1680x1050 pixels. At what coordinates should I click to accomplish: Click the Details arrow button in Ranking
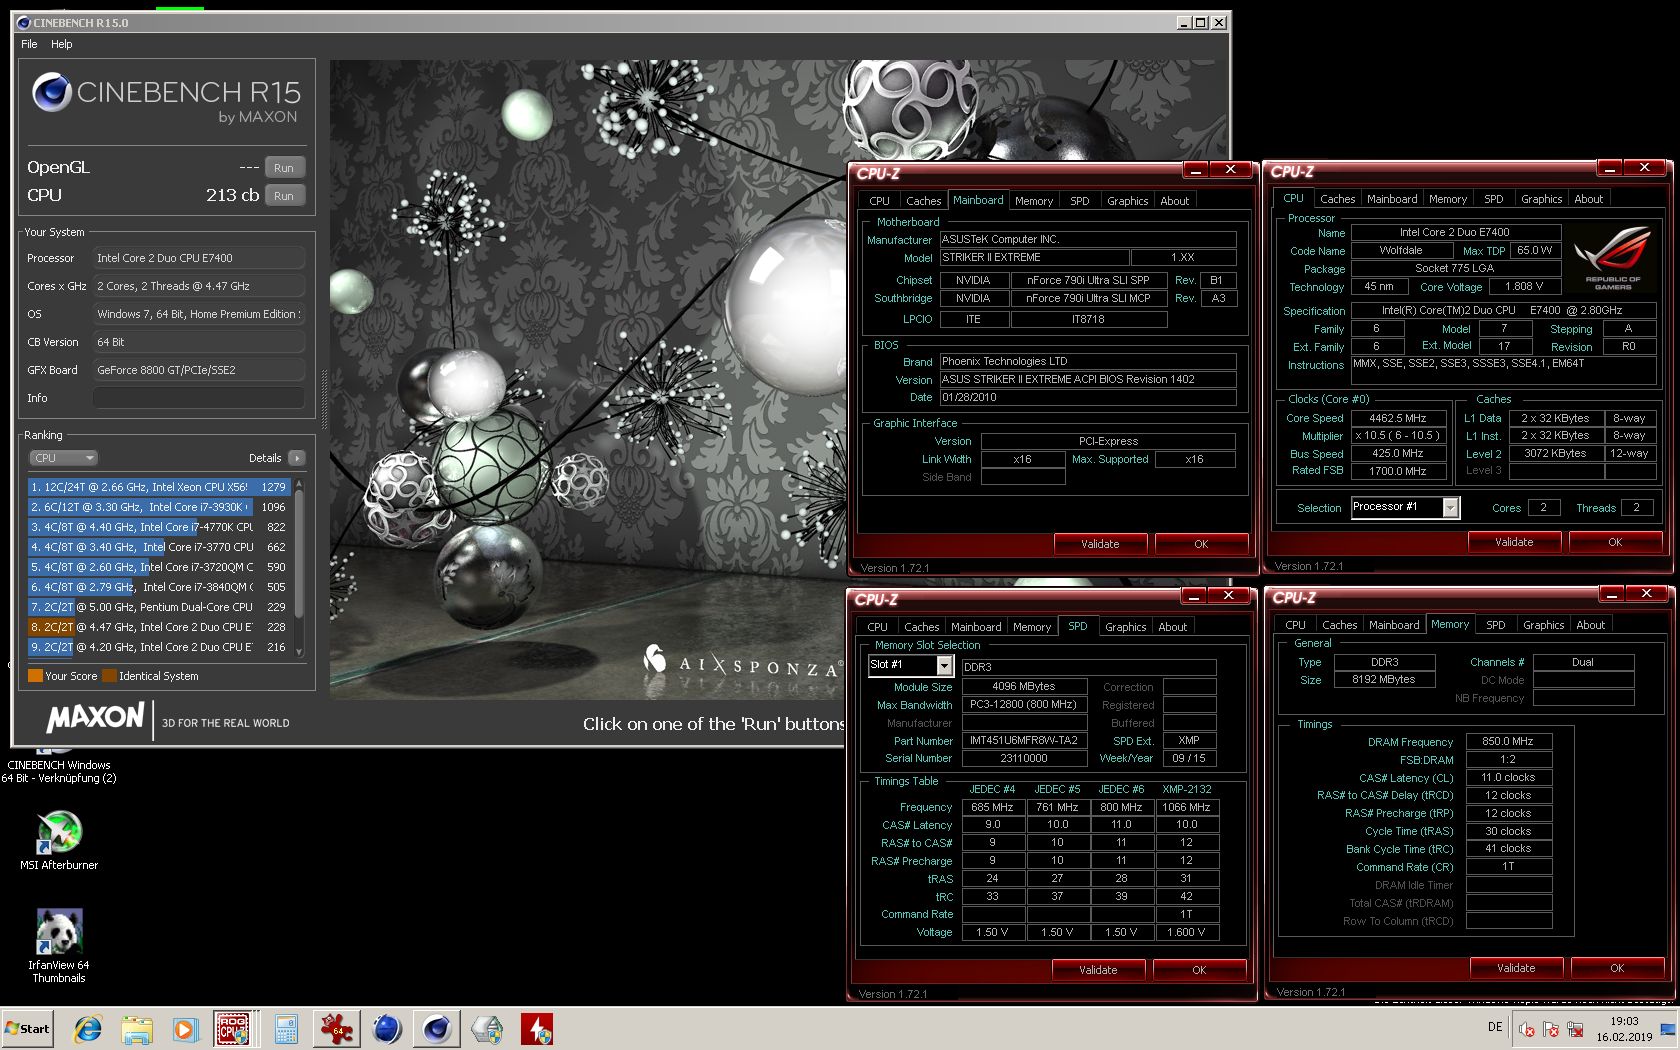[x=296, y=458]
